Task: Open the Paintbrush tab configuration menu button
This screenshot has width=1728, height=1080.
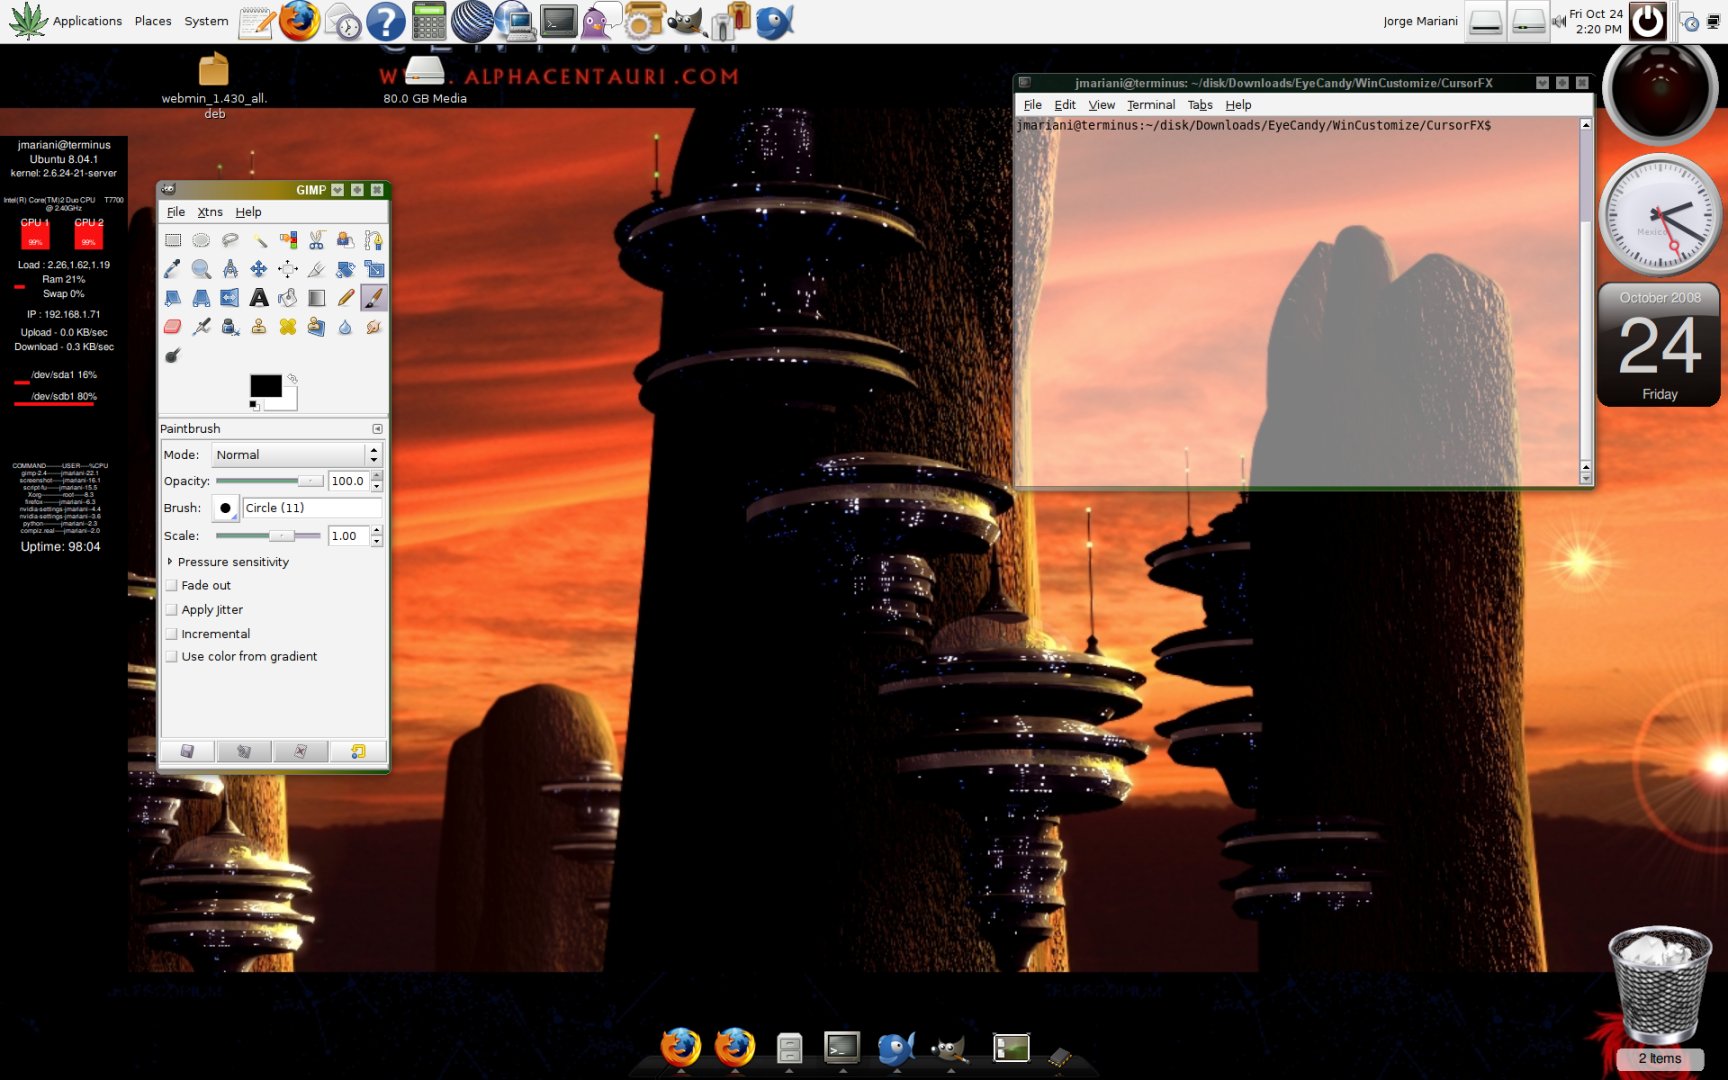Action: pyautogui.click(x=377, y=429)
